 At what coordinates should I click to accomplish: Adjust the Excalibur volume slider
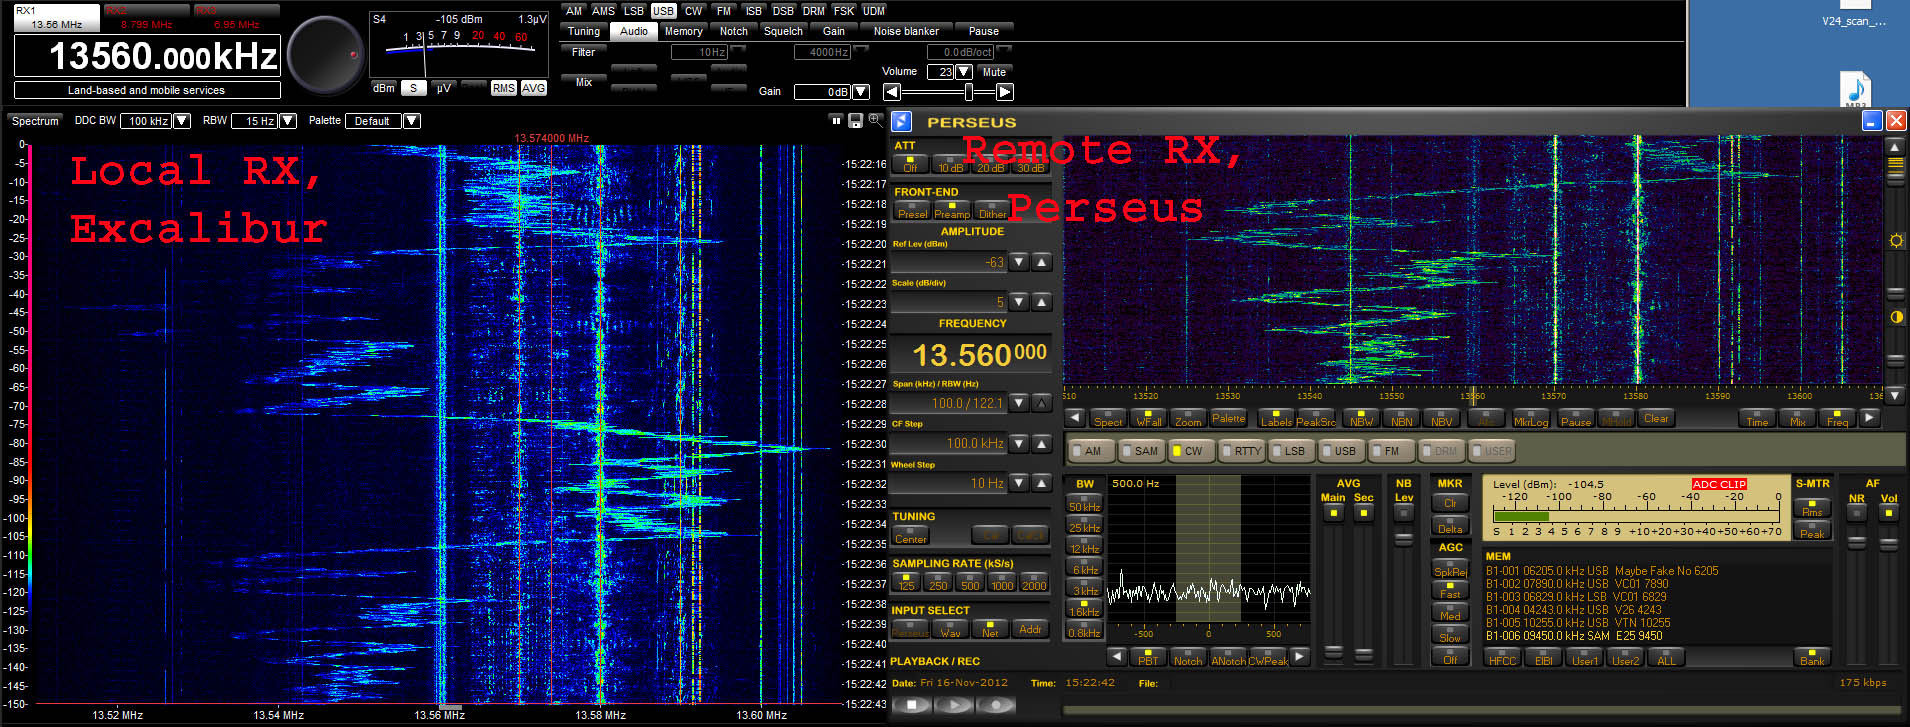click(x=968, y=92)
